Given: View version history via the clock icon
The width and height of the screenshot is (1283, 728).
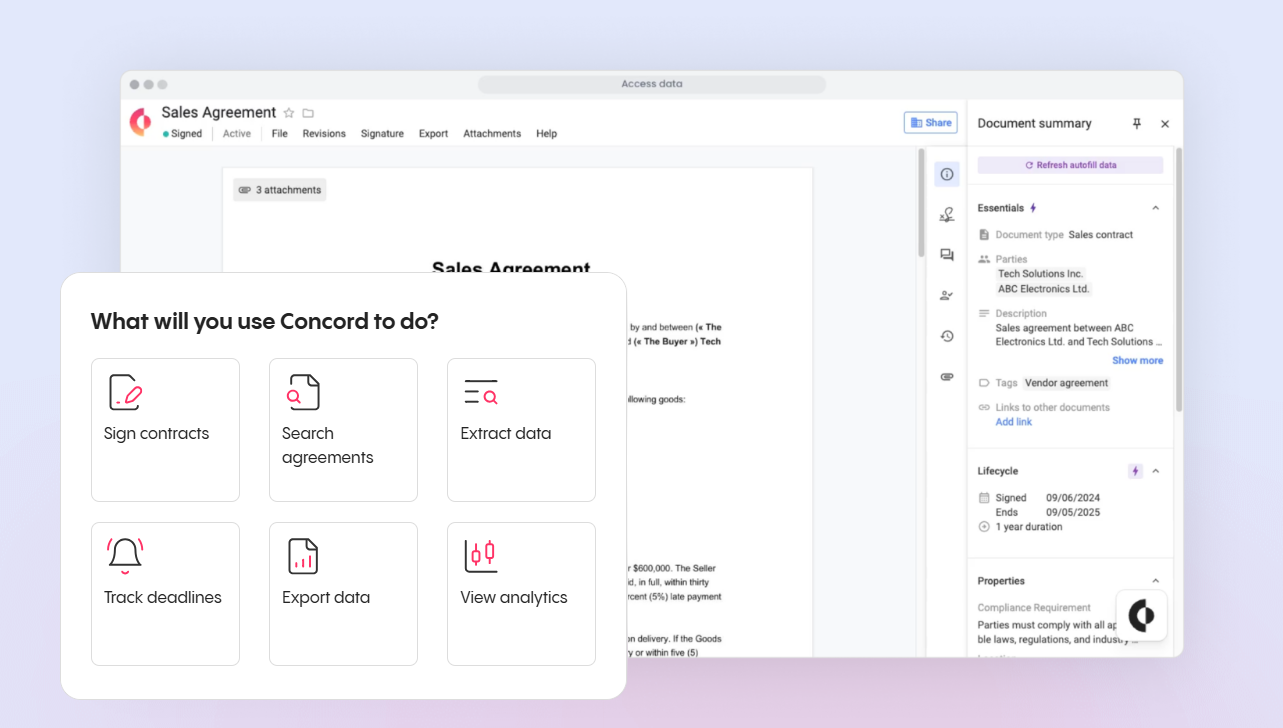Looking at the screenshot, I should (946, 336).
